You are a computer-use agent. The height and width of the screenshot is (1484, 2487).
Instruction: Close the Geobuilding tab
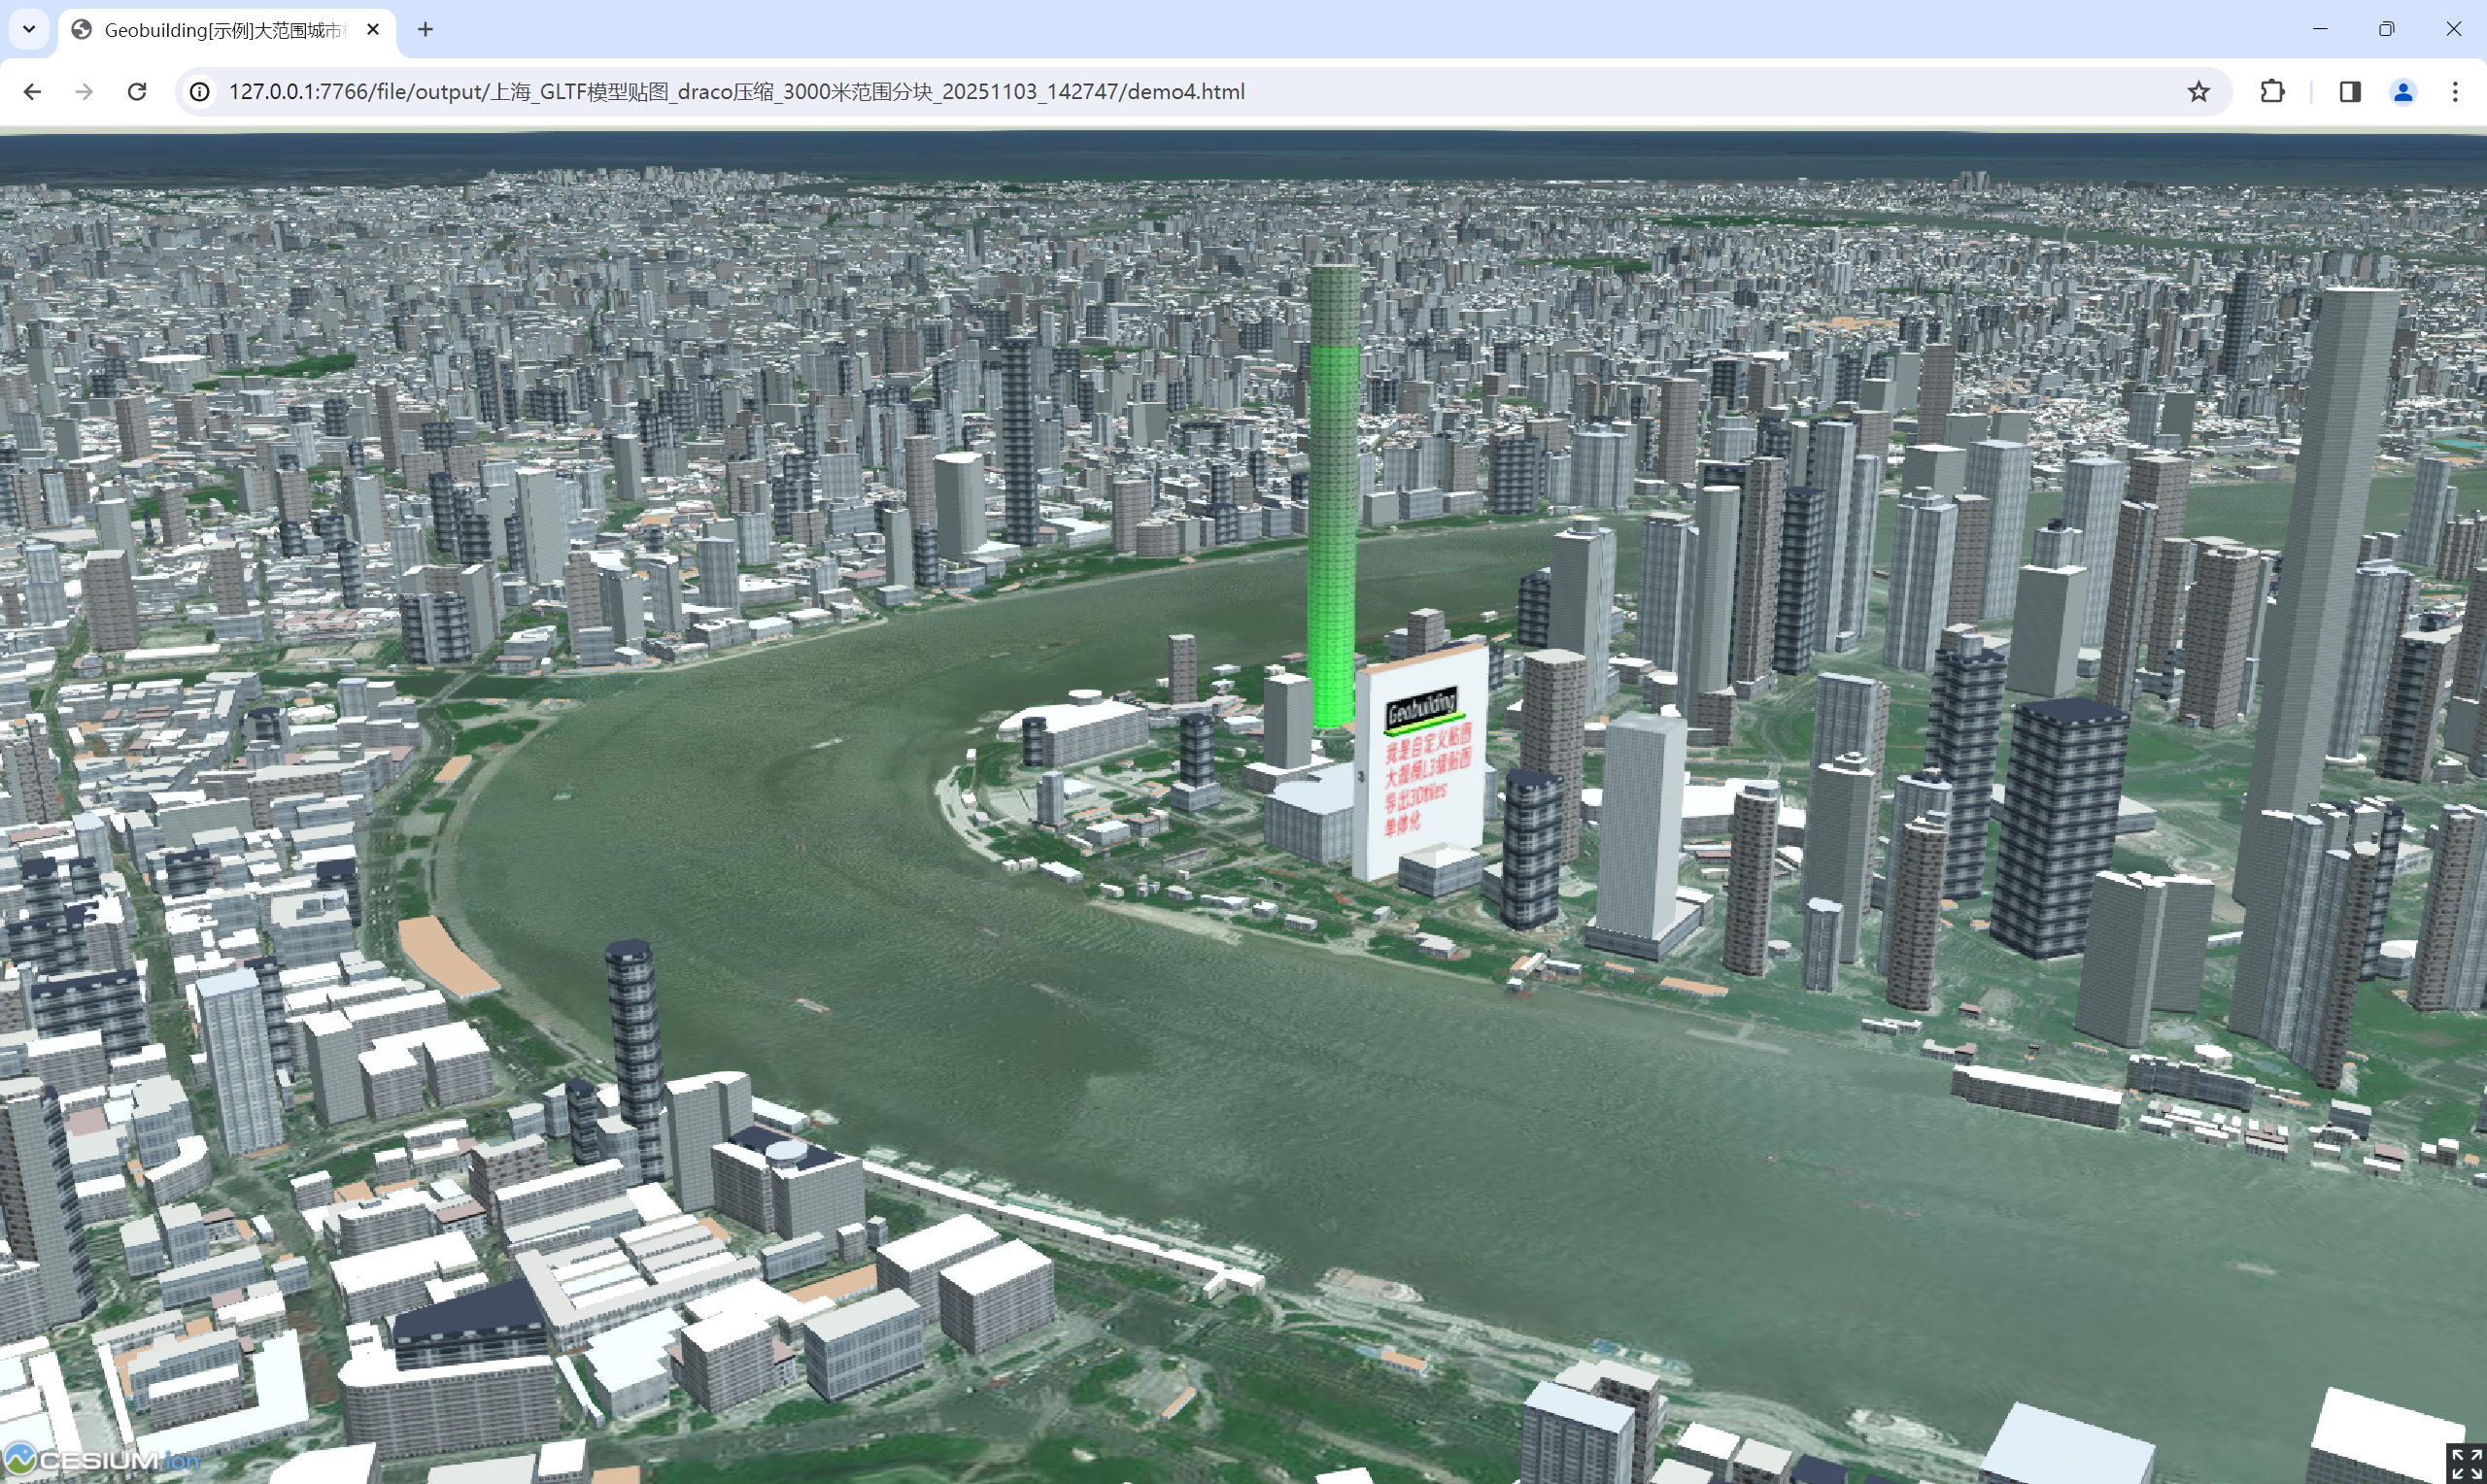[x=373, y=30]
